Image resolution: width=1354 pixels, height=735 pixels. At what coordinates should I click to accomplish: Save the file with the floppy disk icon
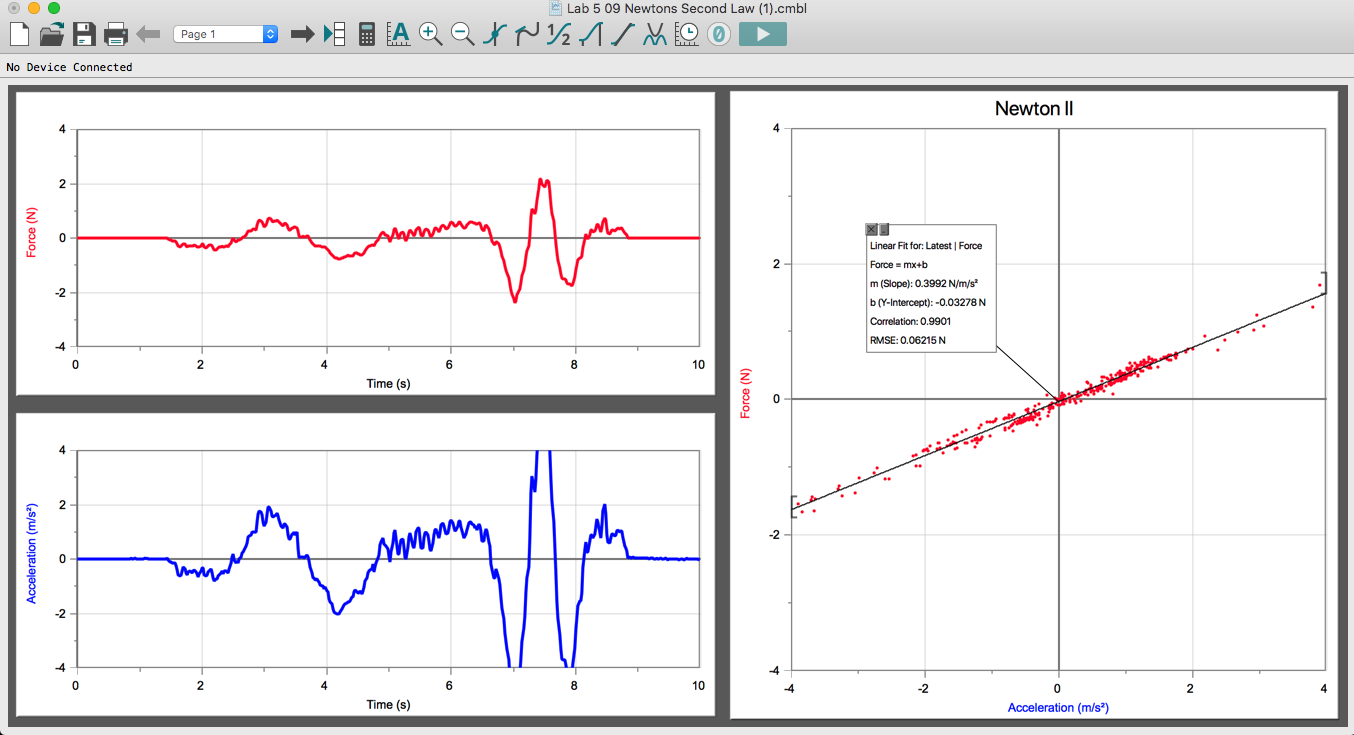83,34
